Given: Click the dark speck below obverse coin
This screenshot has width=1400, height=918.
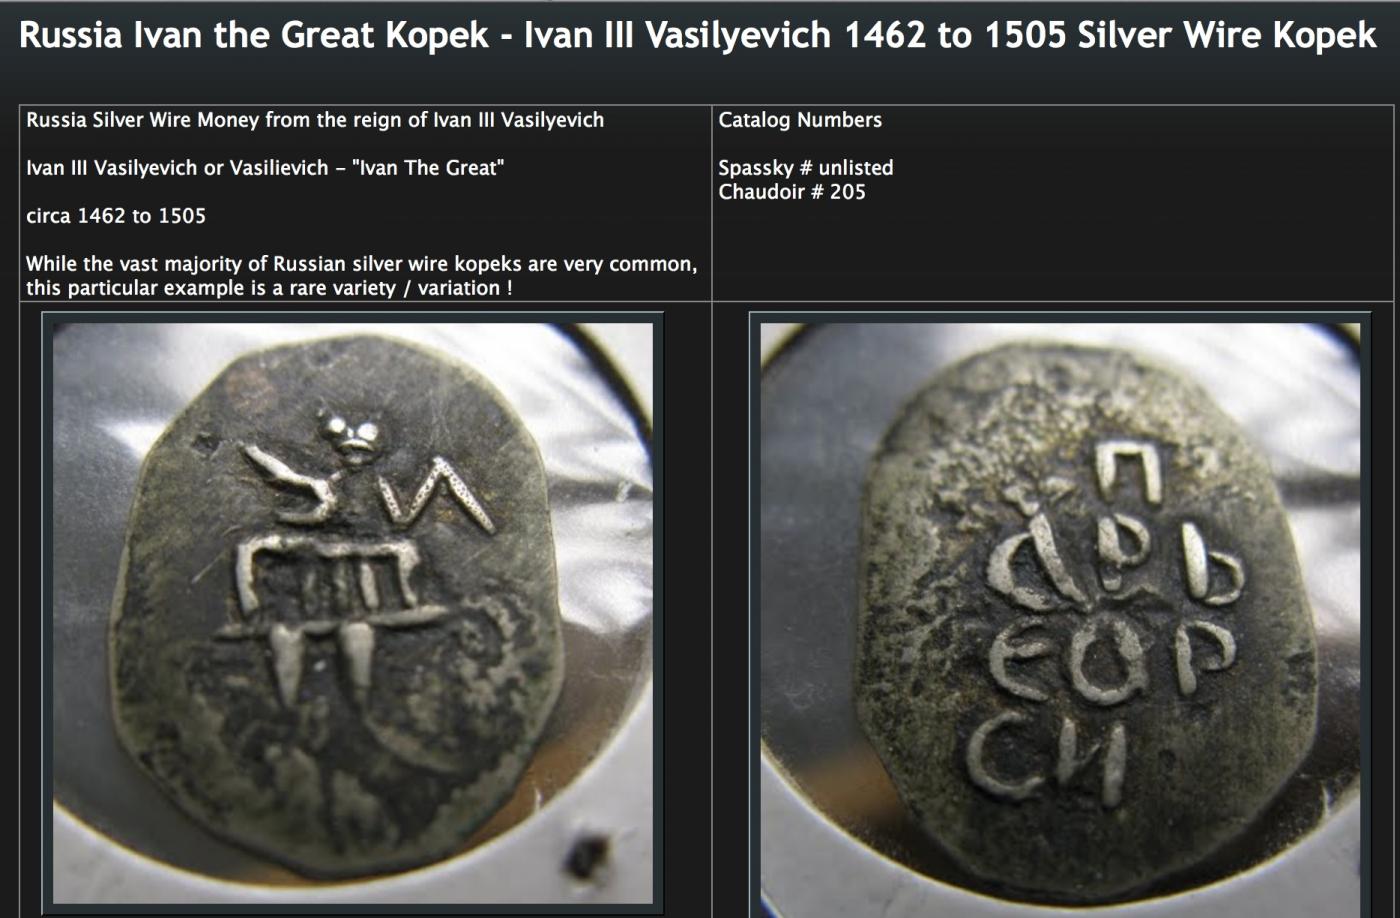Looking at the screenshot, I should [x=587, y=857].
